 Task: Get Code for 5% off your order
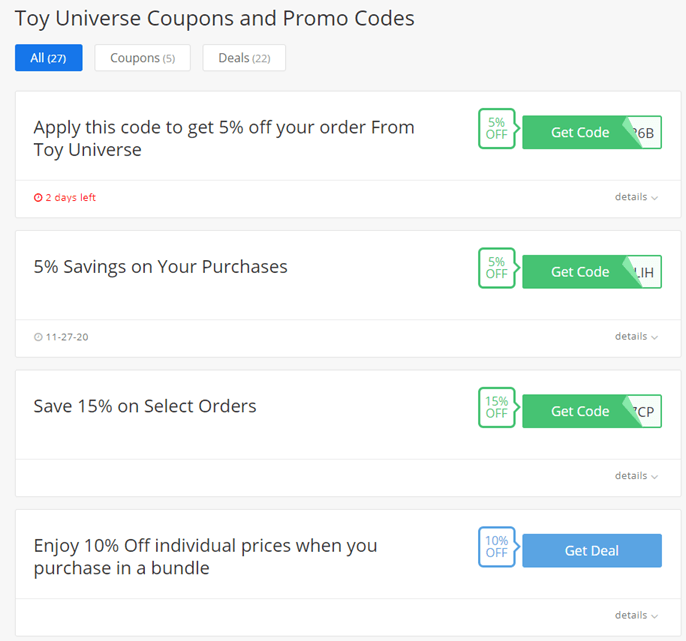coord(580,133)
